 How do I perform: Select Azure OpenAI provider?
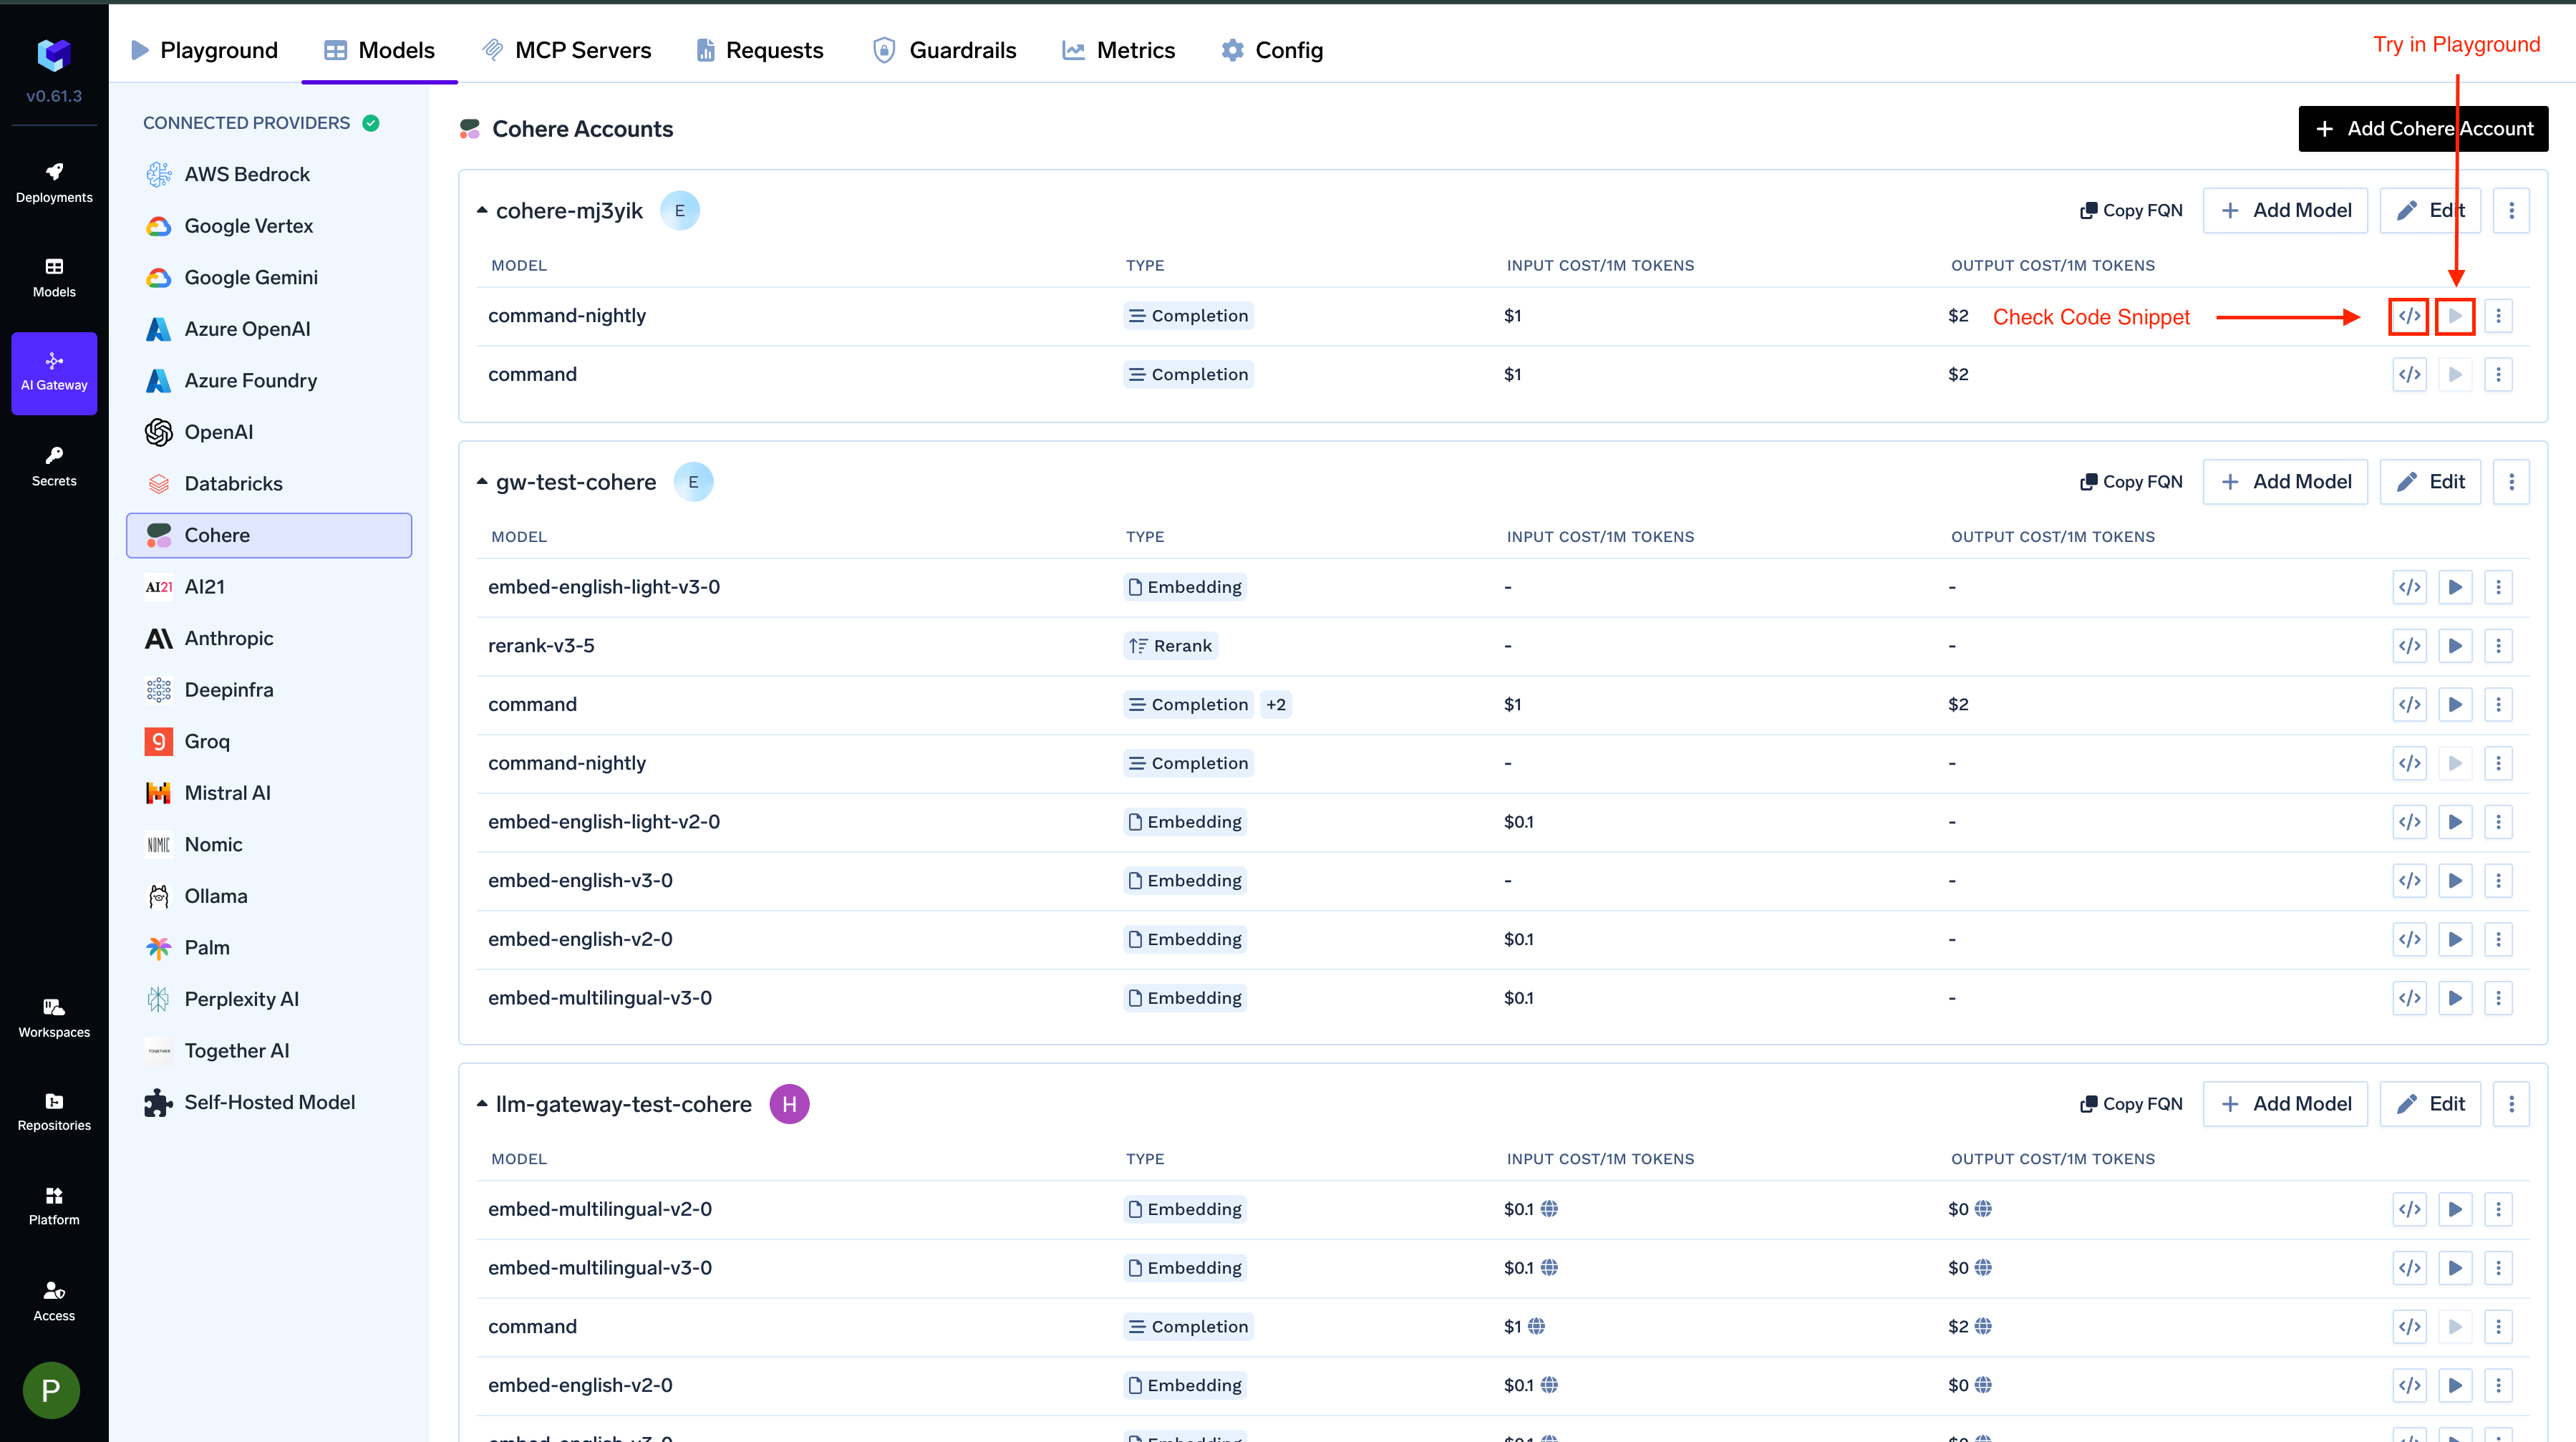tap(268, 329)
